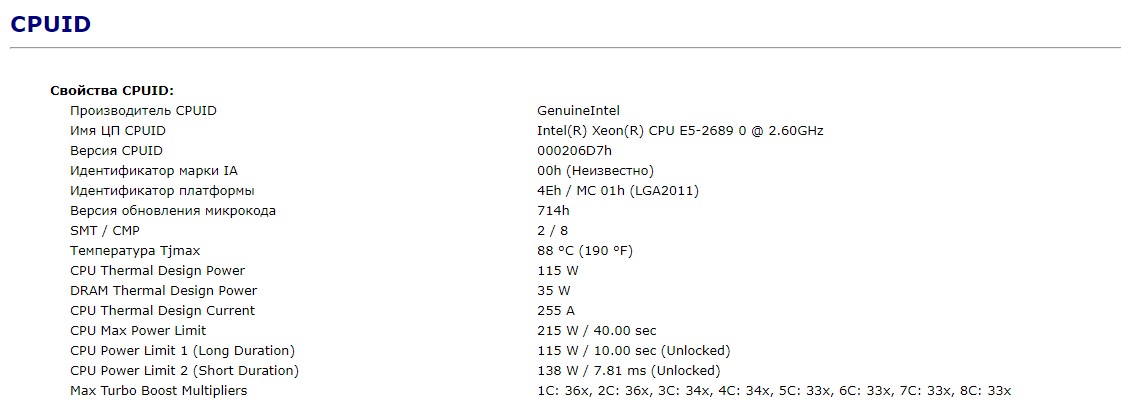Select the Intel Xeon E5-2689 CPU name value
Screen dimensions: 1121x411
click(x=680, y=130)
